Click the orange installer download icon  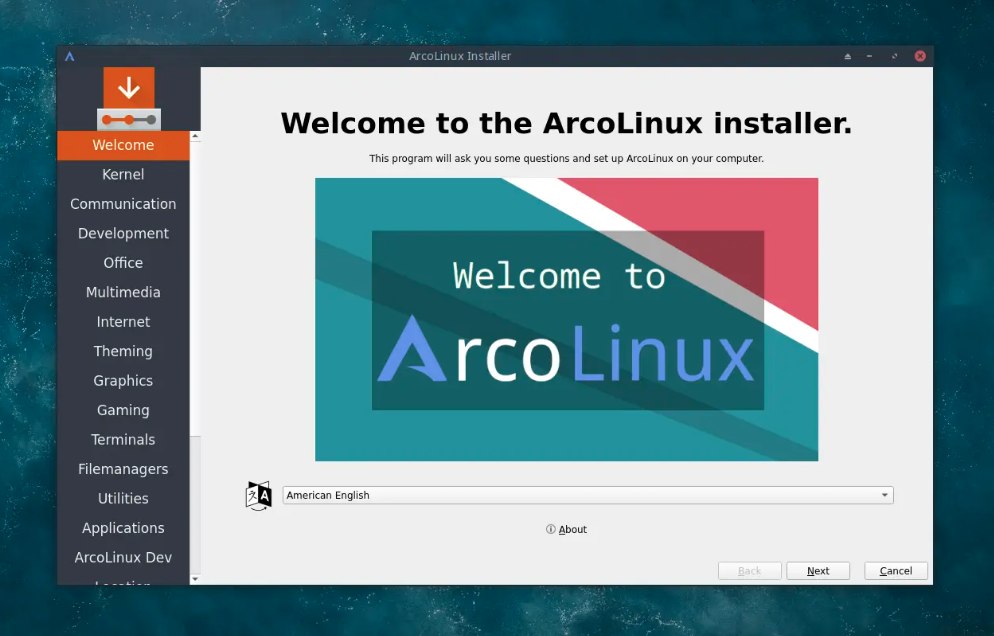pos(129,98)
